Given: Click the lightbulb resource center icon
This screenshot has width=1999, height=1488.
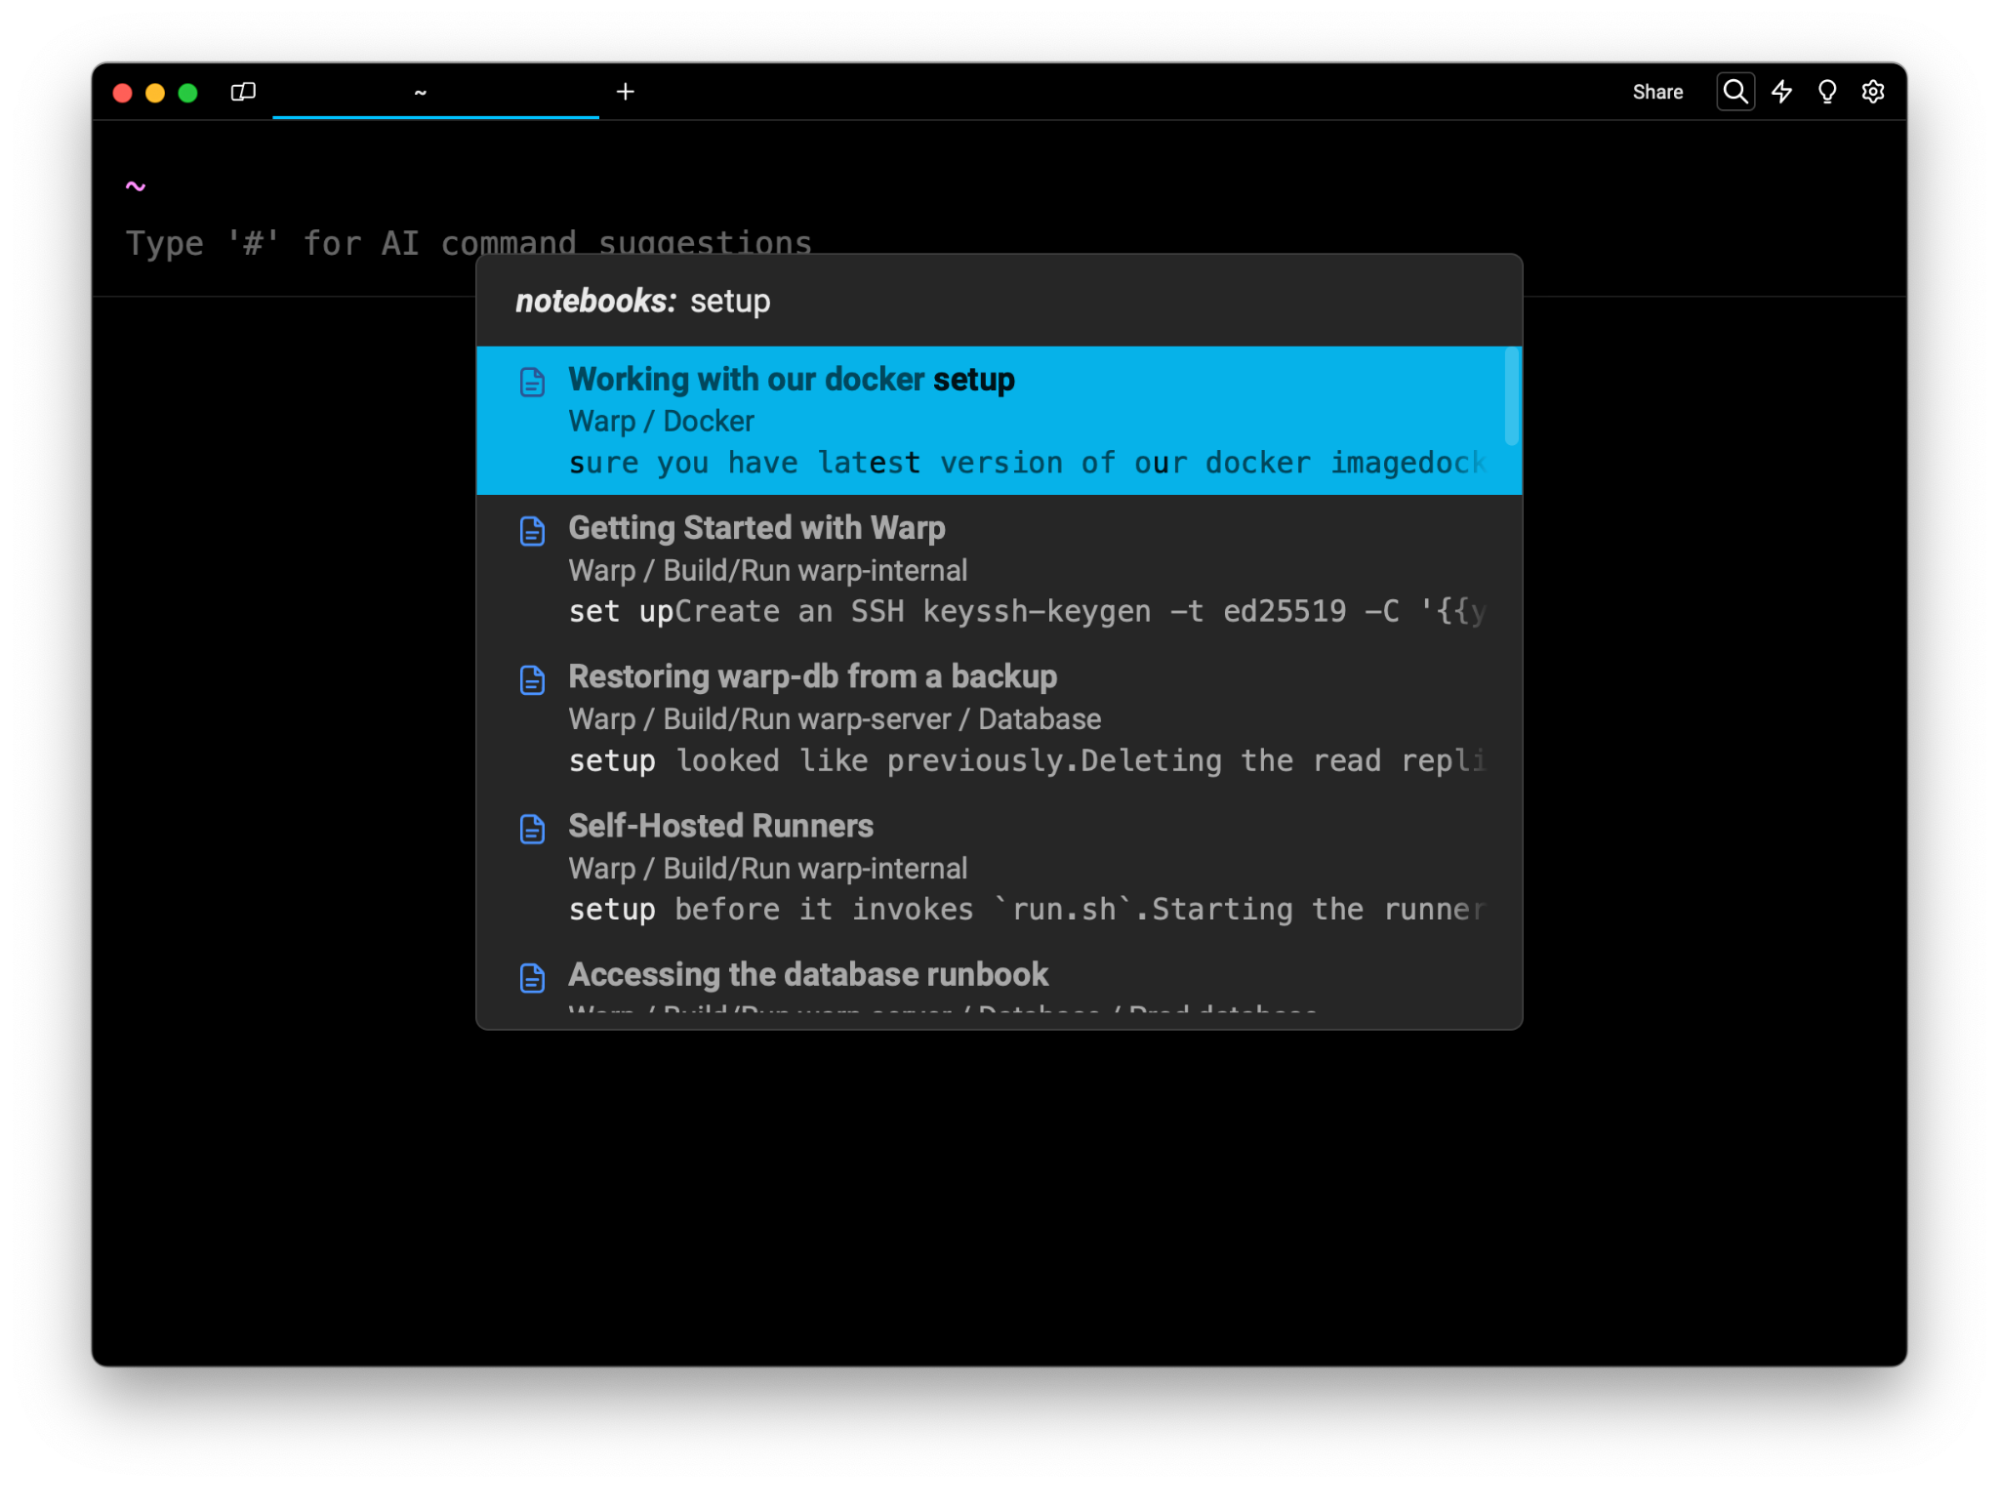Looking at the screenshot, I should [x=1826, y=92].
